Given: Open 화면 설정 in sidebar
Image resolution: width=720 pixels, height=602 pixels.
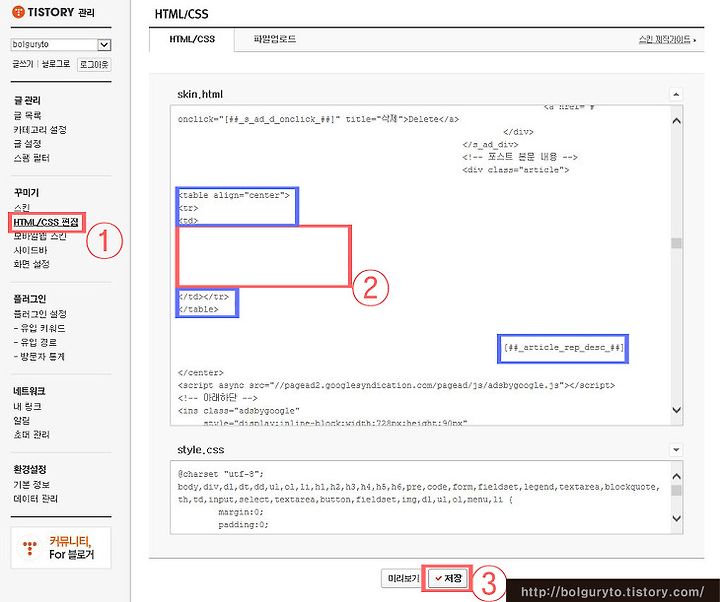Looking at the screenshot, I should 31,264.
